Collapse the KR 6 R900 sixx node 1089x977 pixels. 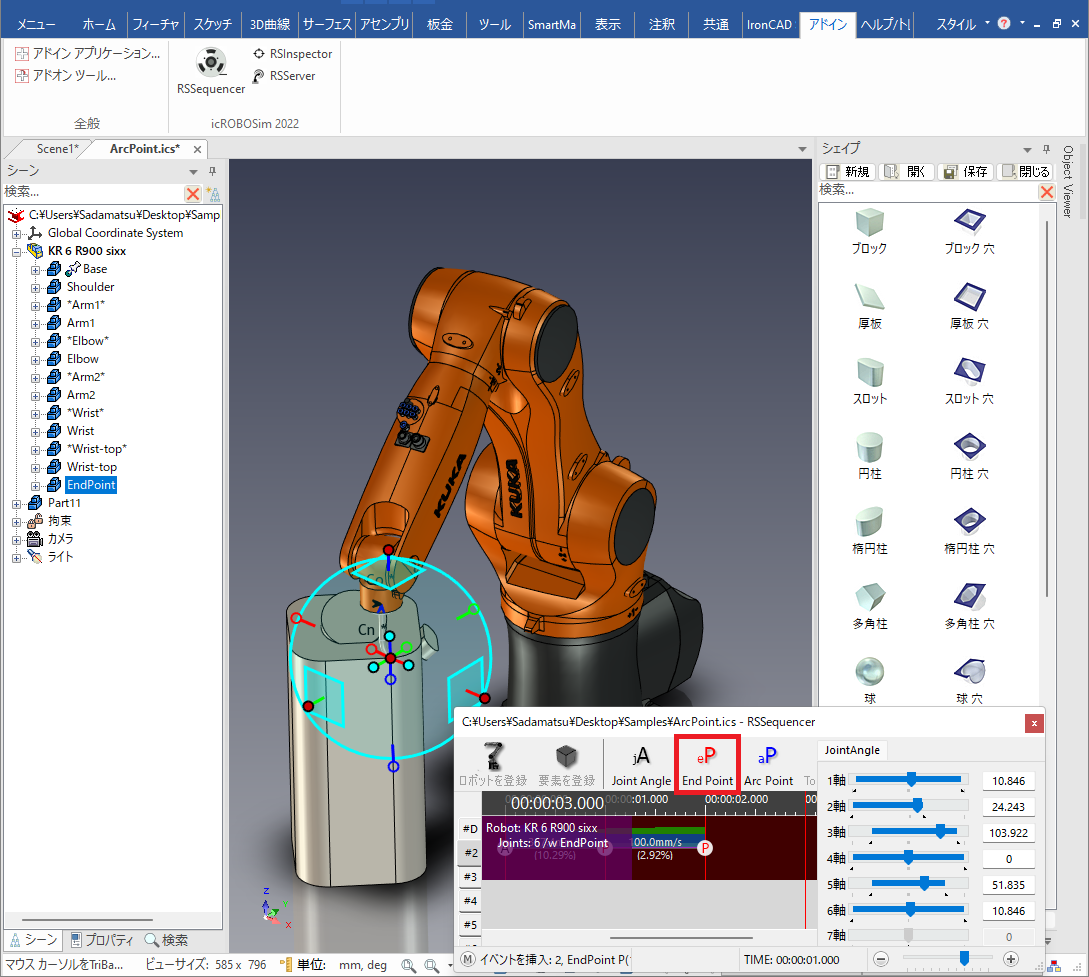point(17,251)
